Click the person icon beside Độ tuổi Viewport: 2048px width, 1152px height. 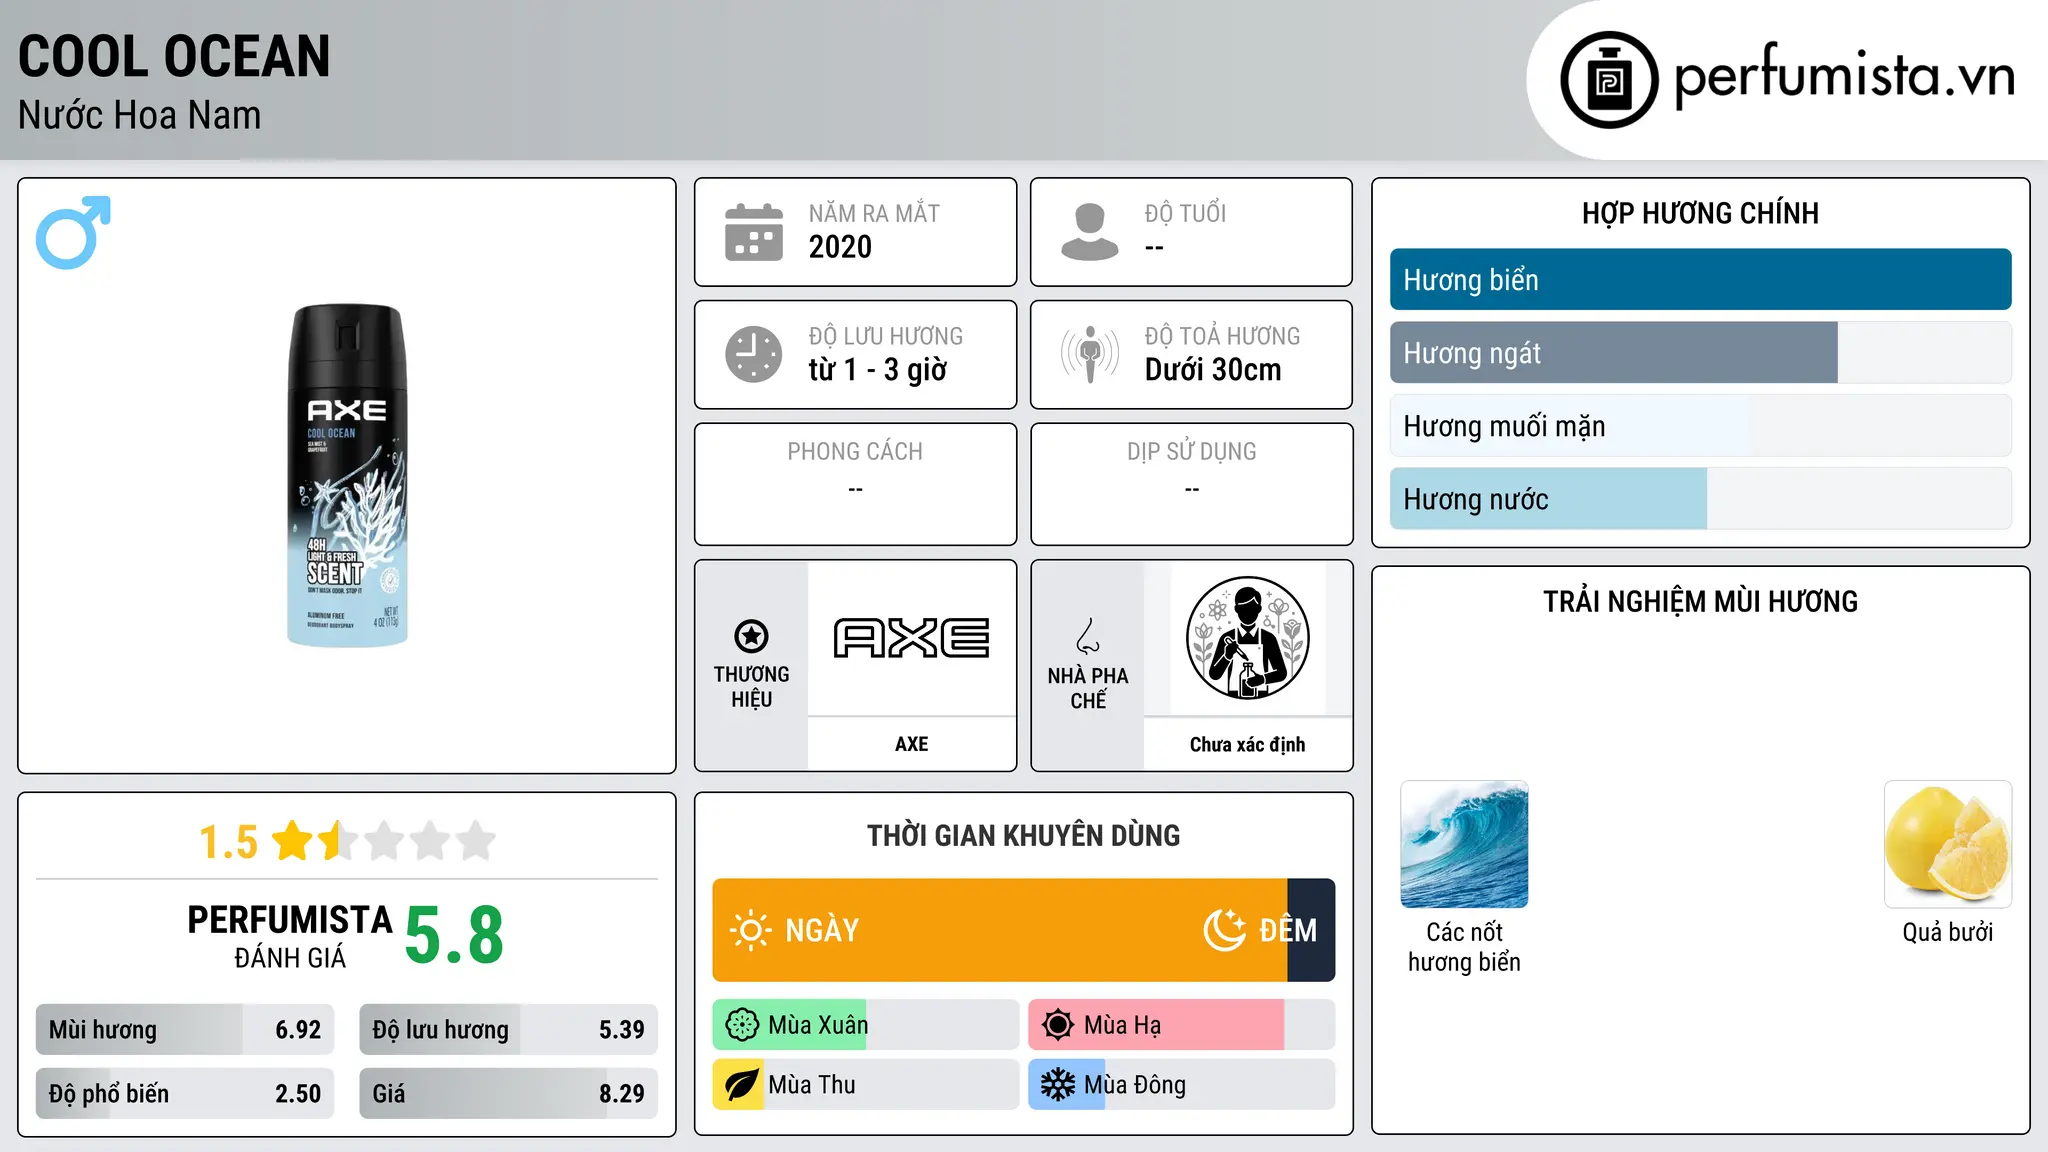pyautogui.click(x=1090, y=232)
